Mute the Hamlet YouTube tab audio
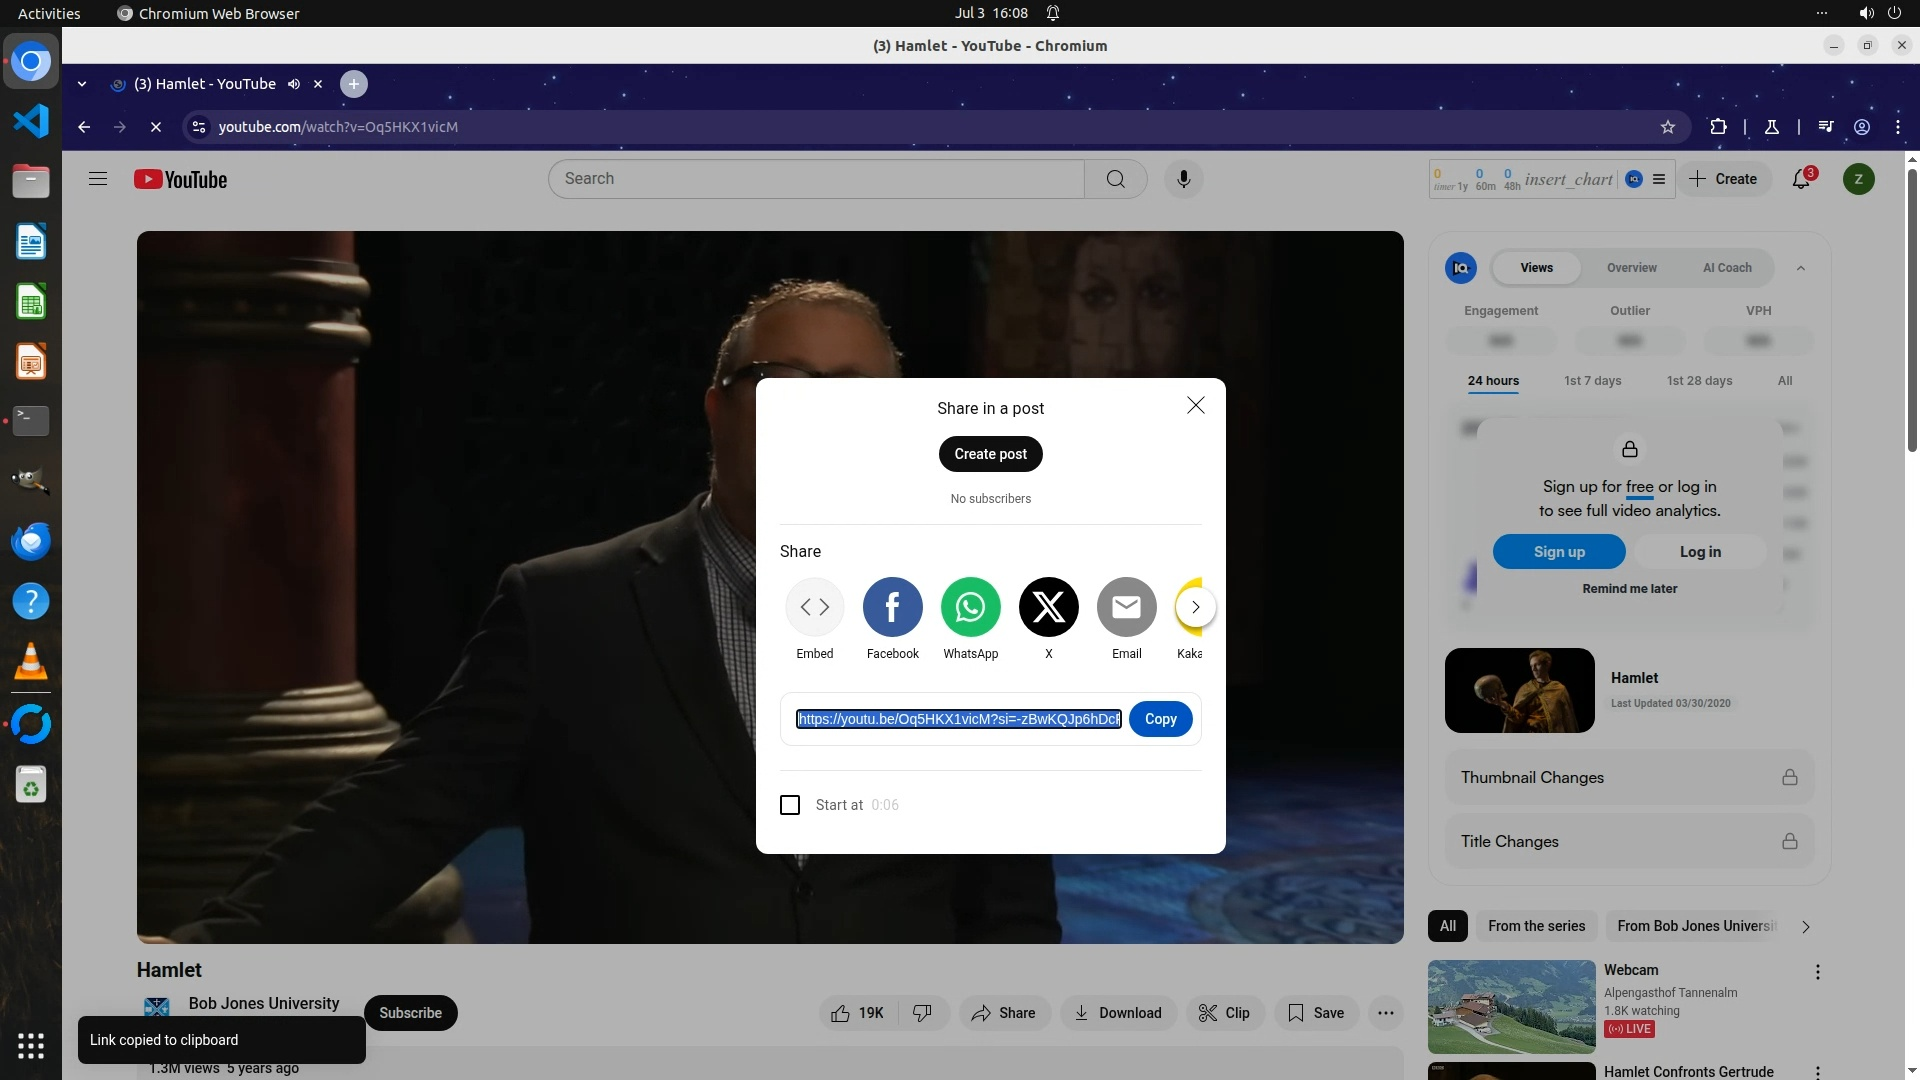1920x1080 pixels. tap(294, 84)
